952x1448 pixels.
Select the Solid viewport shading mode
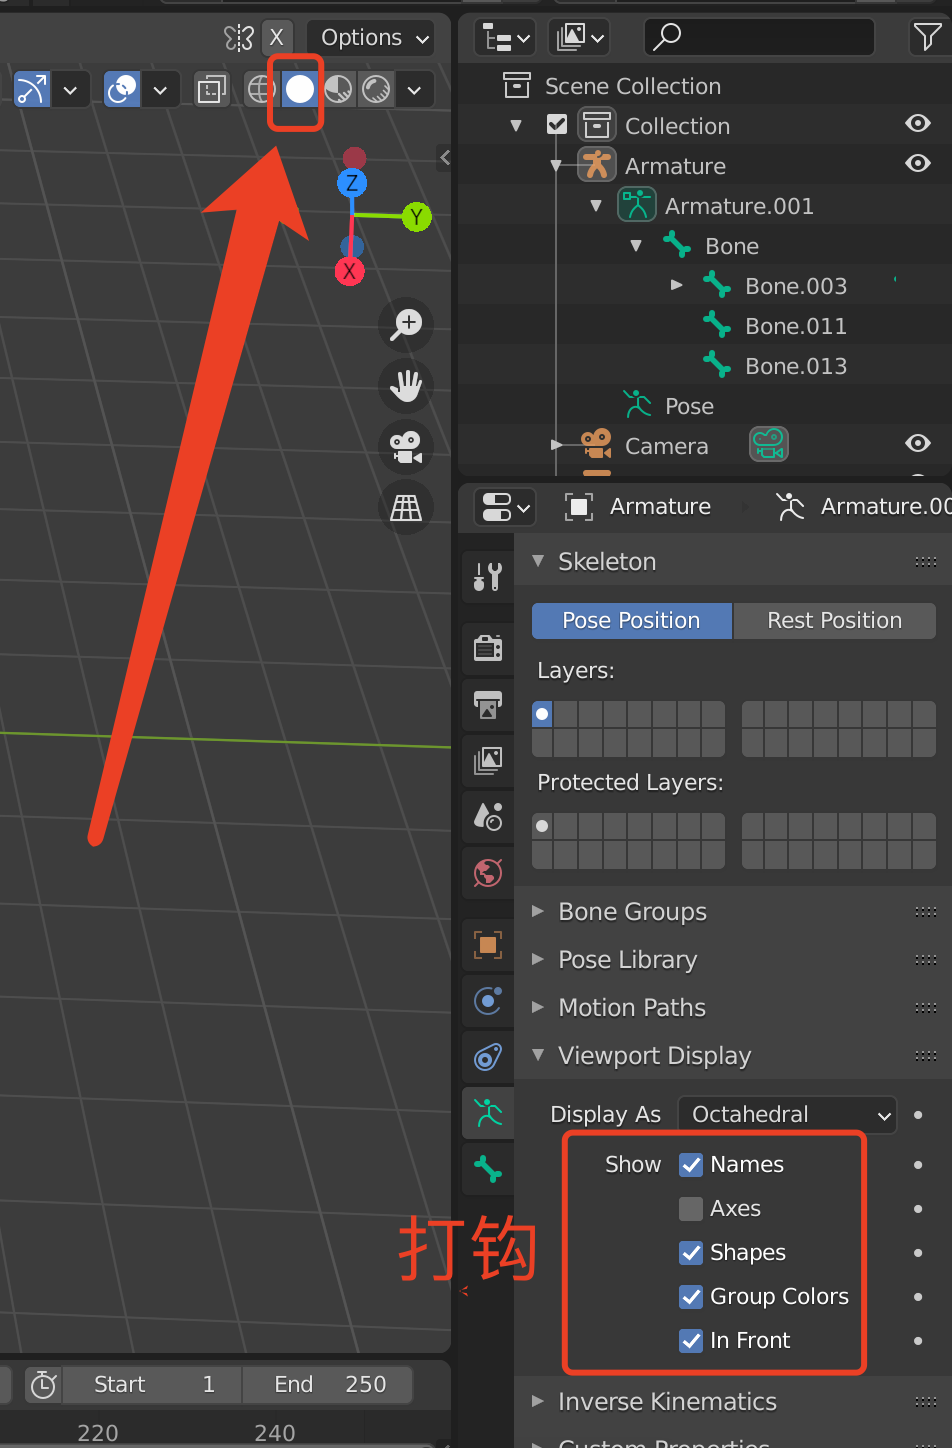[298, 89]
